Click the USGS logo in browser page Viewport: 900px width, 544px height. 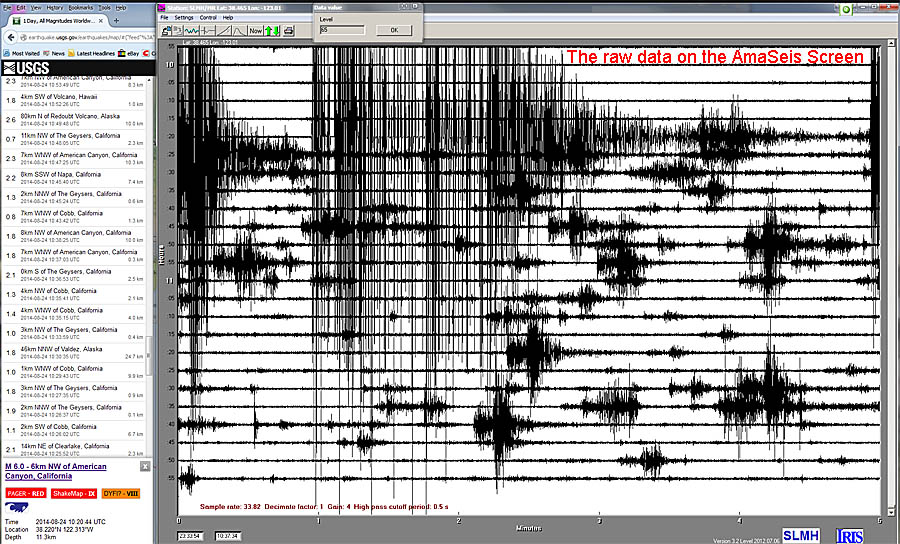pos(26,68)
